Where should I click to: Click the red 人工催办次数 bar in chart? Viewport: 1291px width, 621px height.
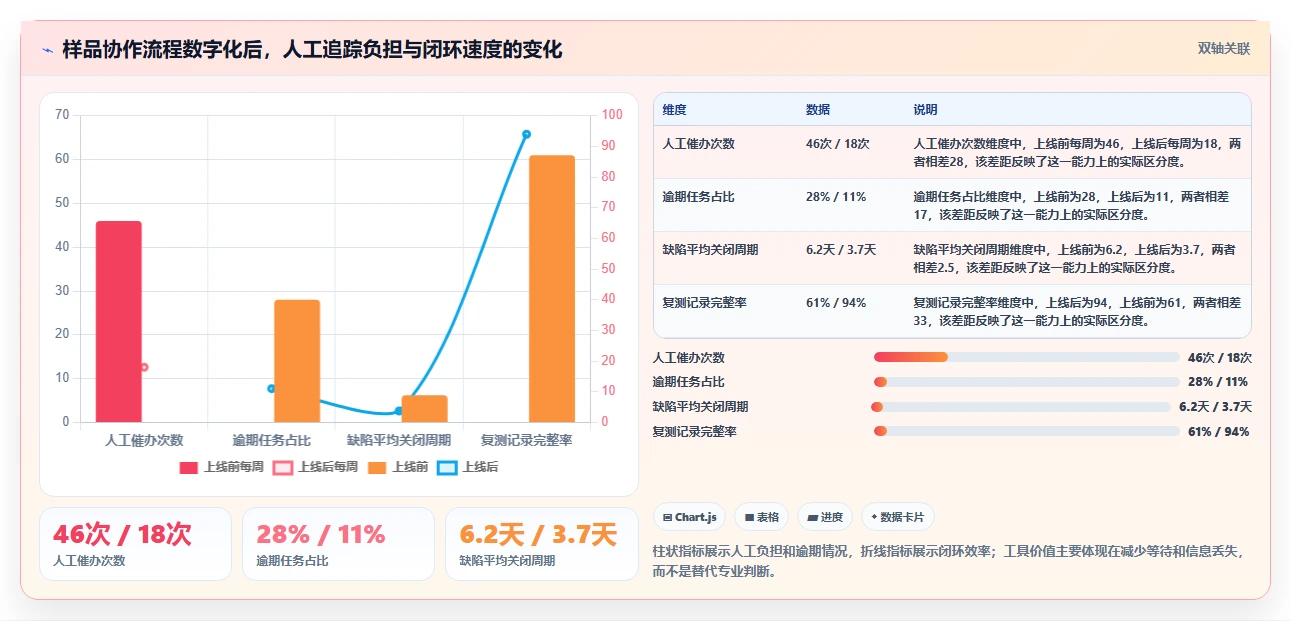[x=119, y=321]
